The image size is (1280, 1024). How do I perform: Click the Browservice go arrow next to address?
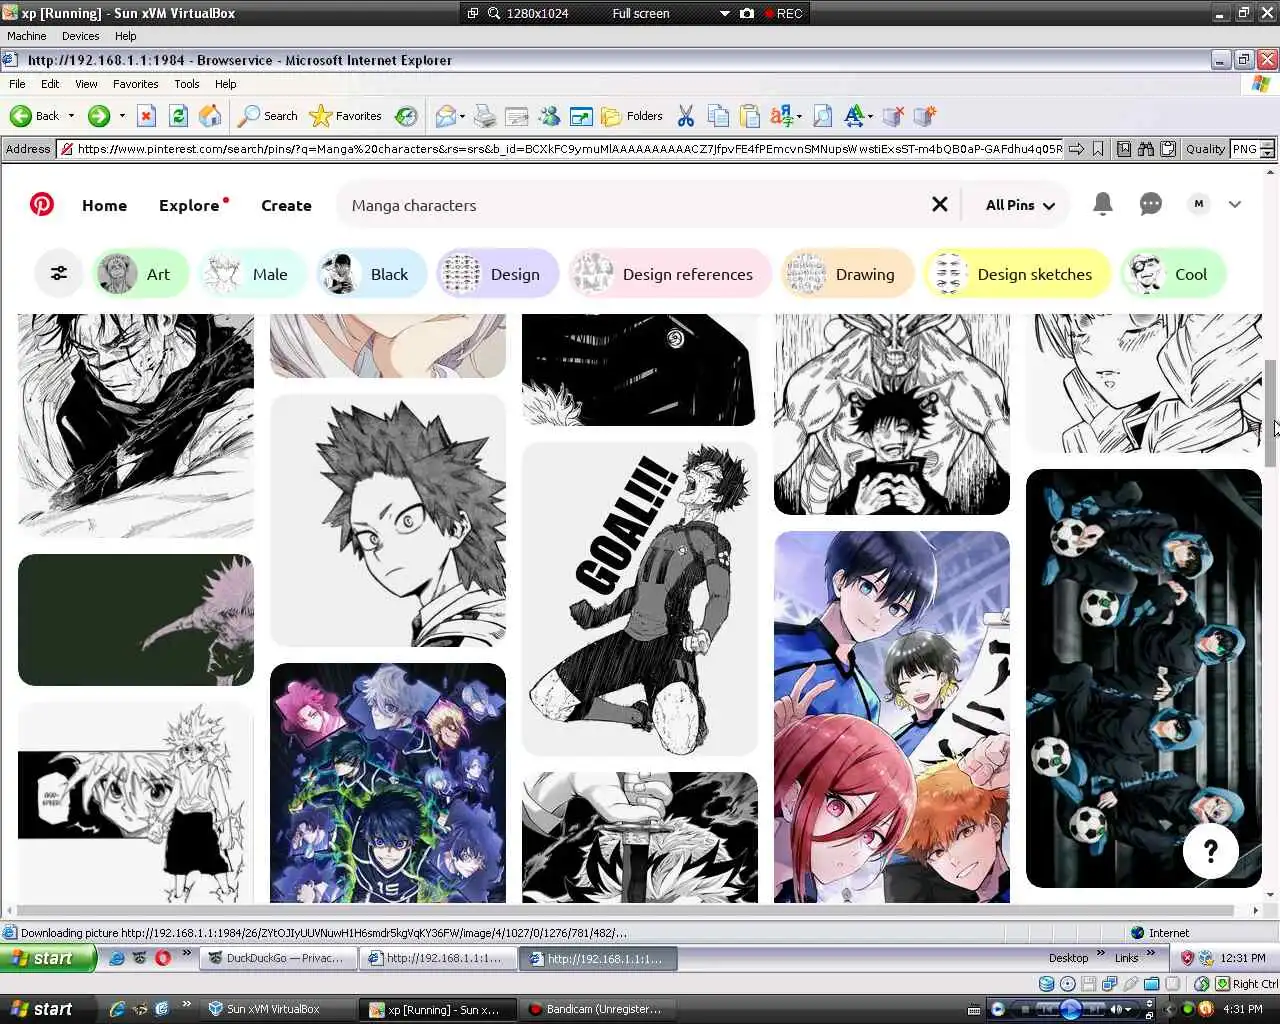point(1076,149)
